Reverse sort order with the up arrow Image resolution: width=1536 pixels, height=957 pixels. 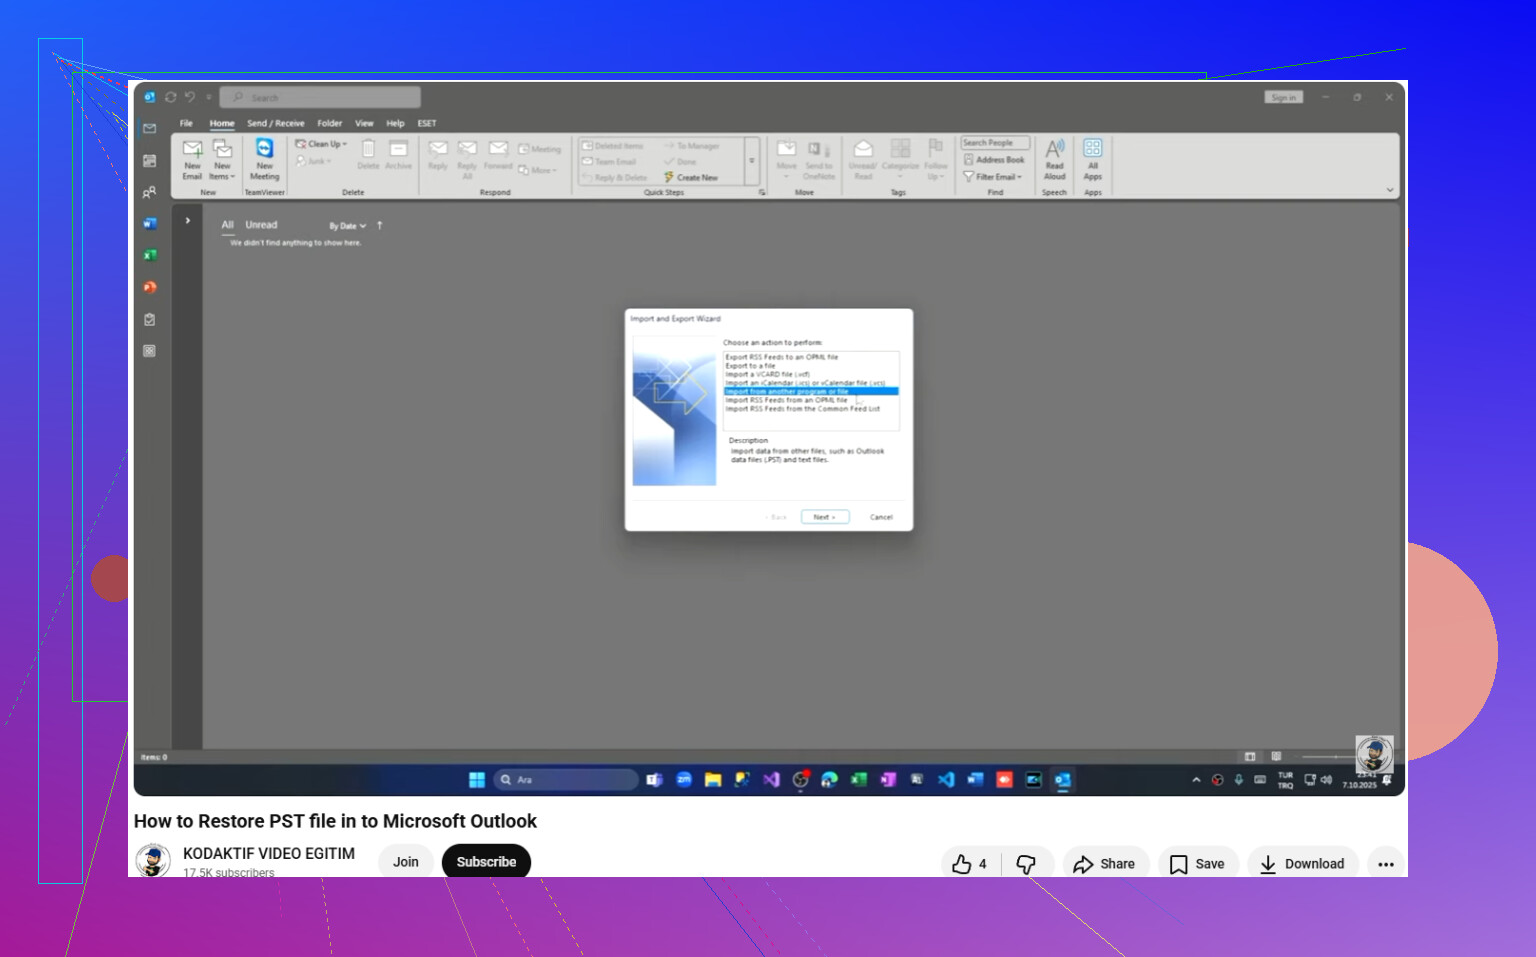click(380, 226)
